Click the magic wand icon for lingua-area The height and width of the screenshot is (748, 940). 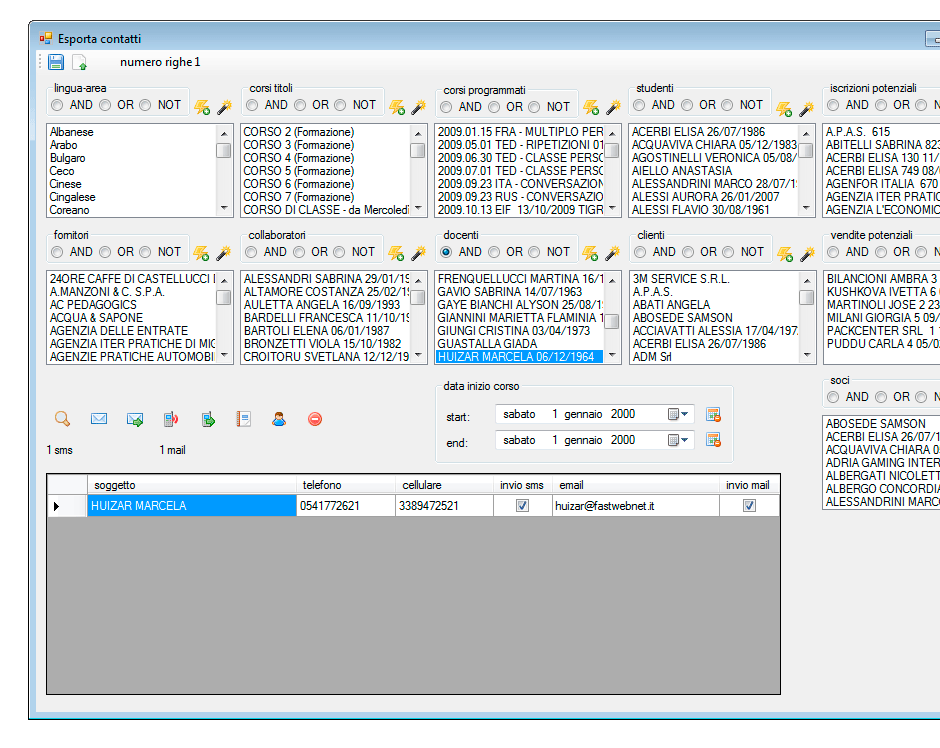224,107
